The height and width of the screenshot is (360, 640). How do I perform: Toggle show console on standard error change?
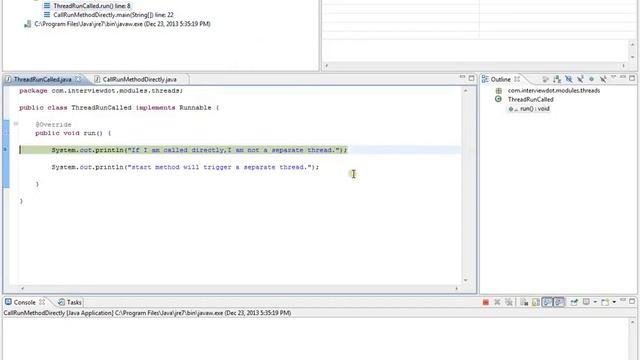[559, 302]
